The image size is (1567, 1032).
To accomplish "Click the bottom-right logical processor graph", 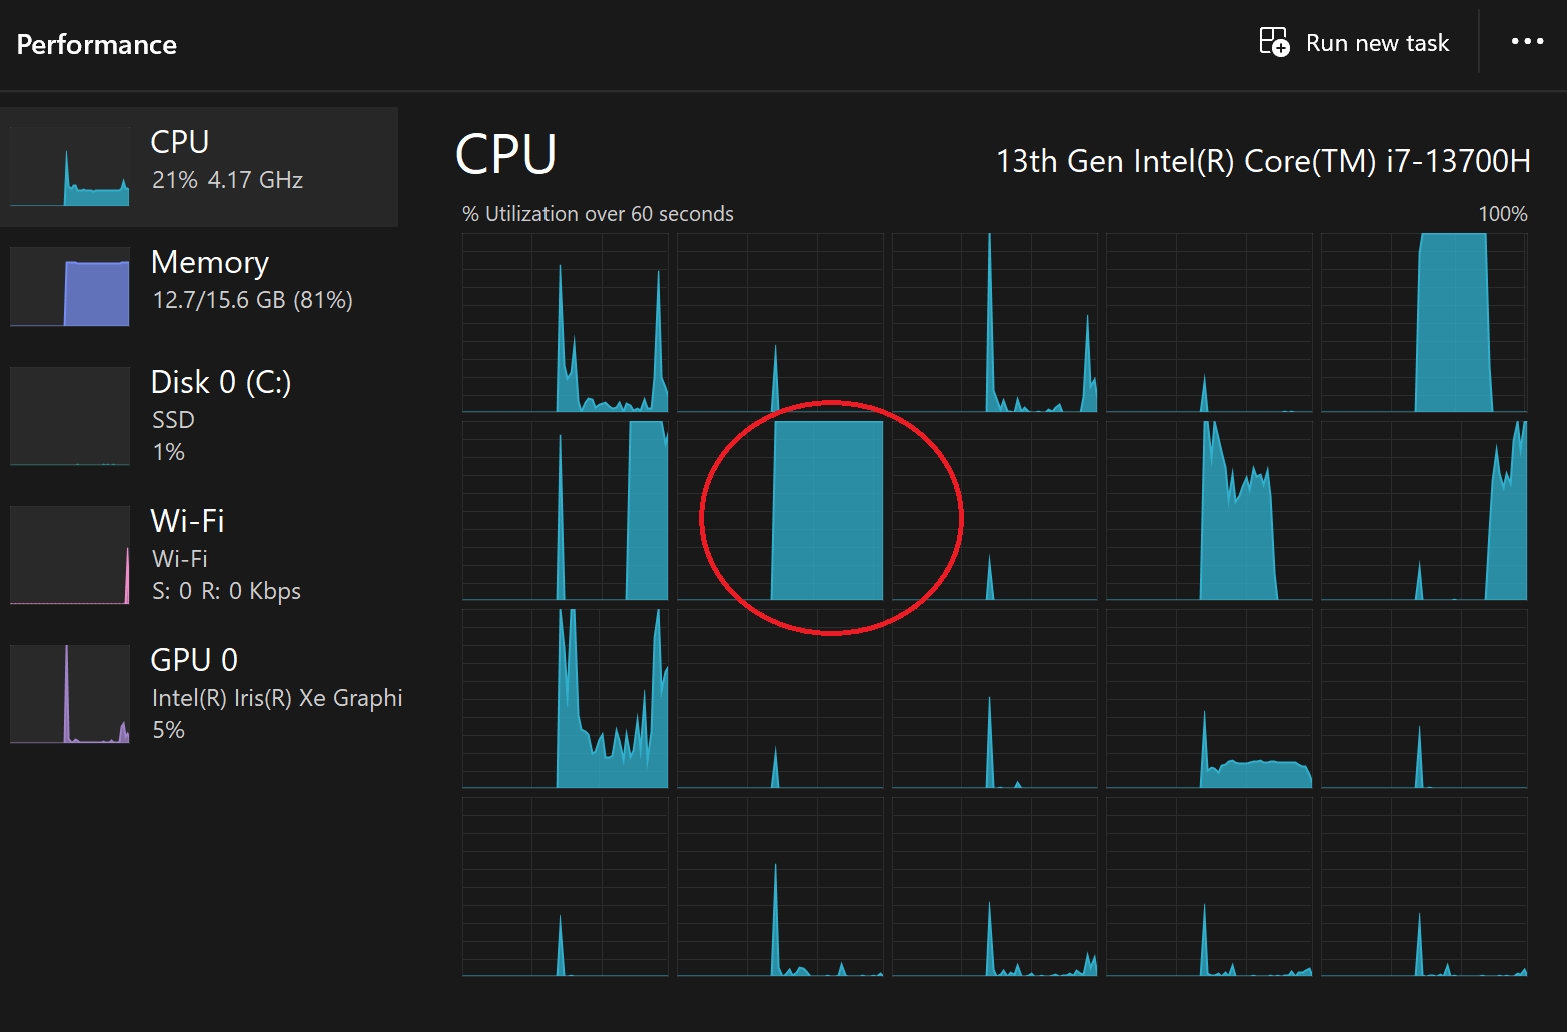I will pos(1424,887).
